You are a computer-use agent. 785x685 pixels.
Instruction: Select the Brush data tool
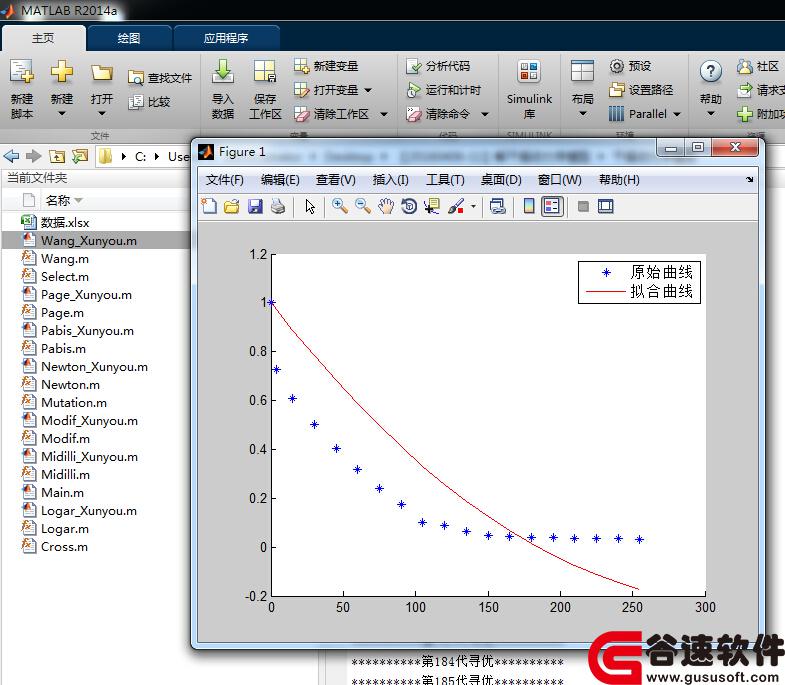tap(456, 206)
